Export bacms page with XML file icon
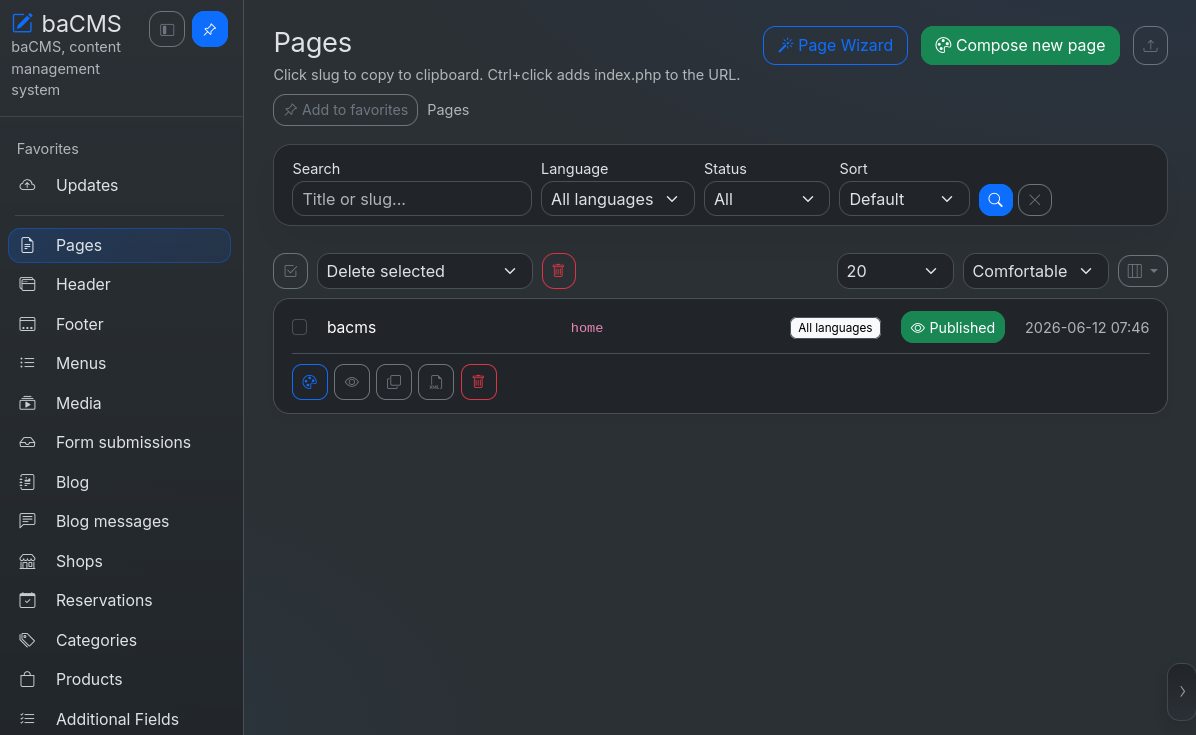The width and height of the screenshot is (1196, 735). [x=436, y=382]
